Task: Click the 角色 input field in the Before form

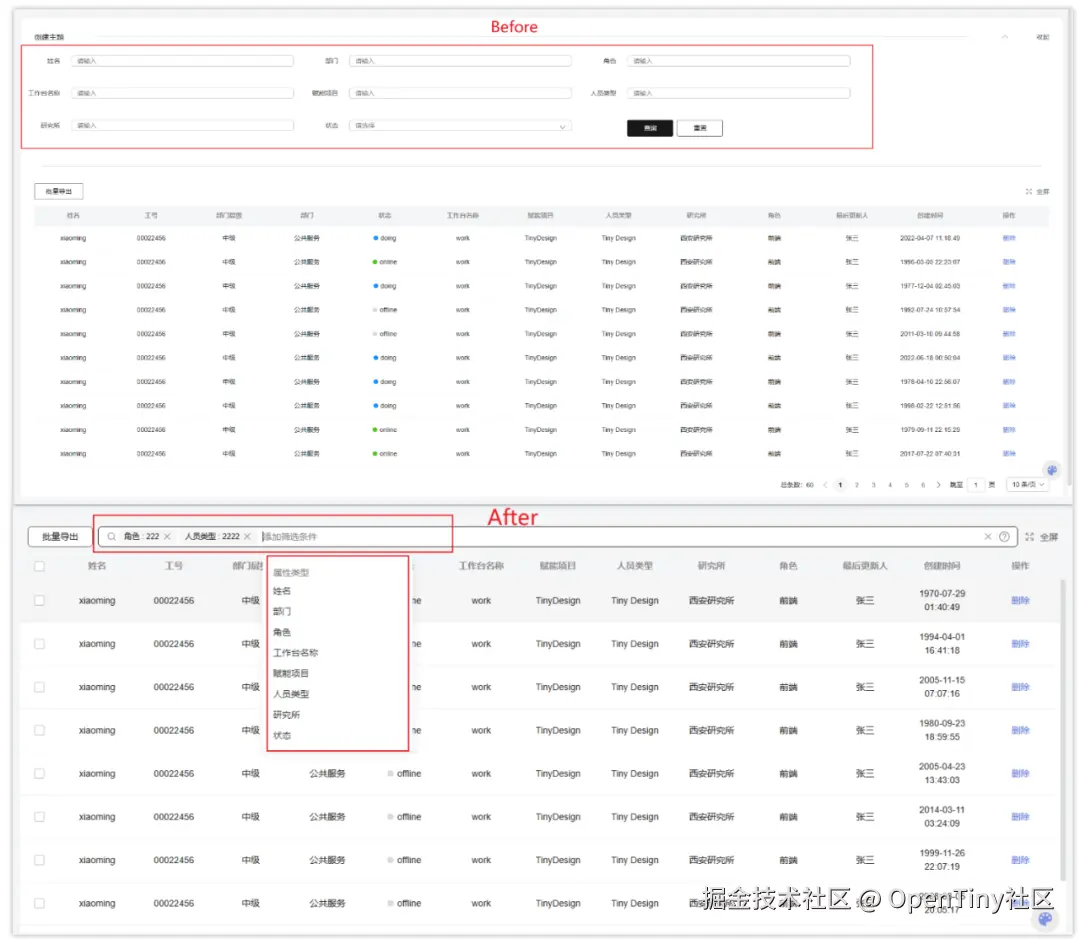Action: pyautogui.click(x=738, y=61)
